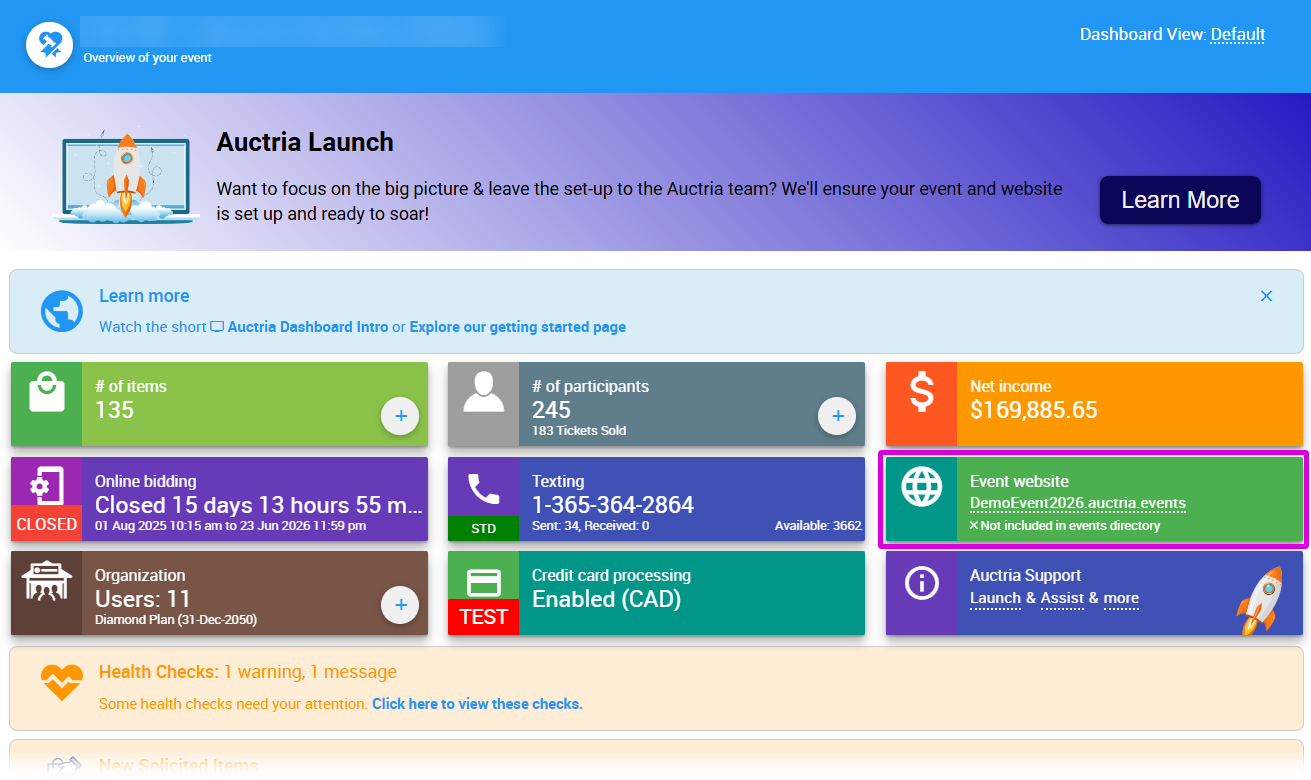Click the 'Auctria Launch' banner heading
Image resolution: width=1311 pixels, height=780 pixels.
[305, 142]
